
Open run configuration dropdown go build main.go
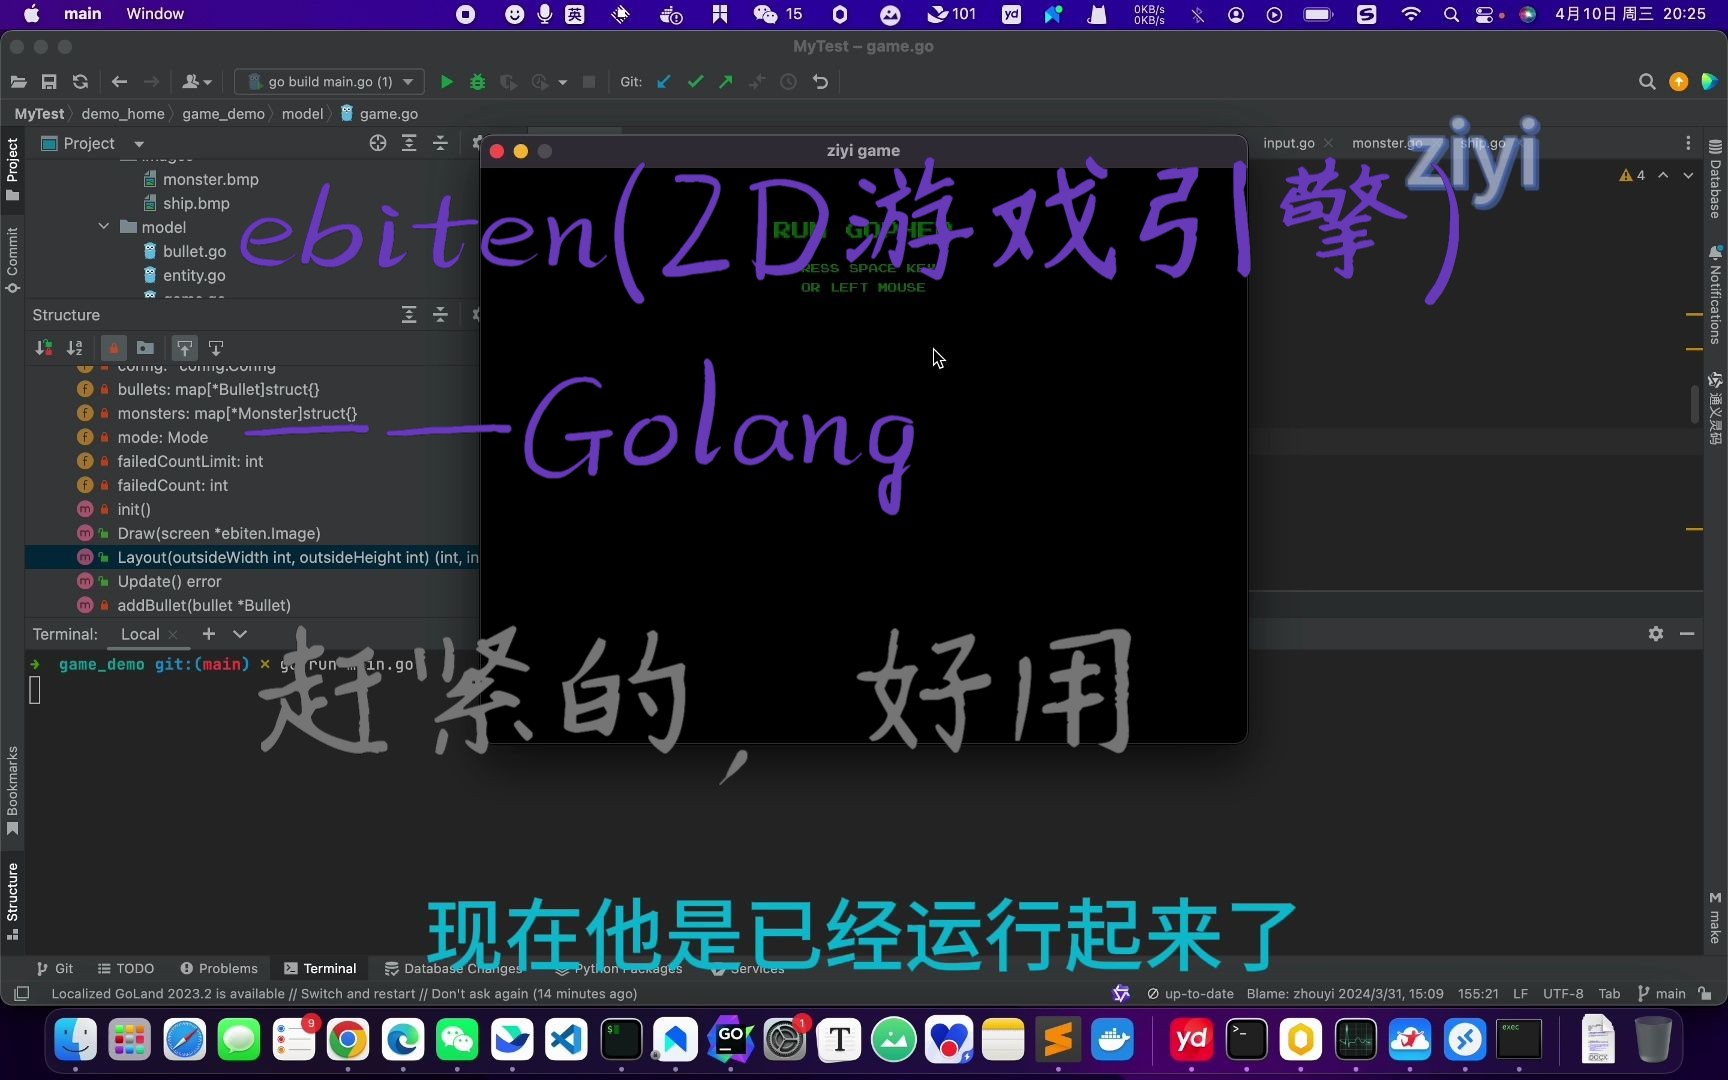point(329,82)
